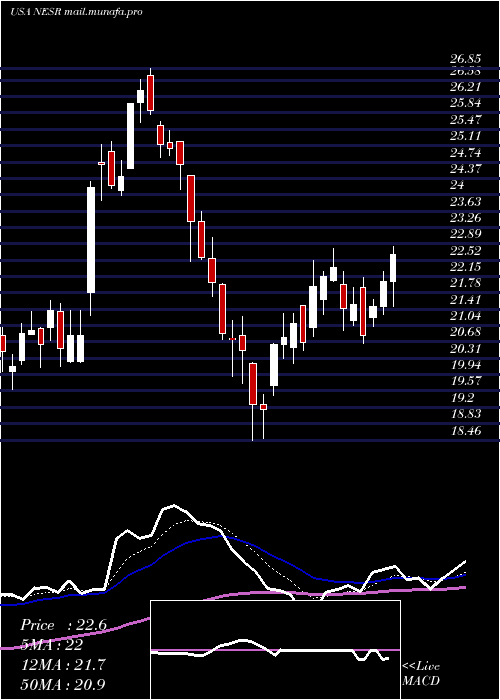Click the 22.52 price label

pyautogui.click(x=465, y=251)
